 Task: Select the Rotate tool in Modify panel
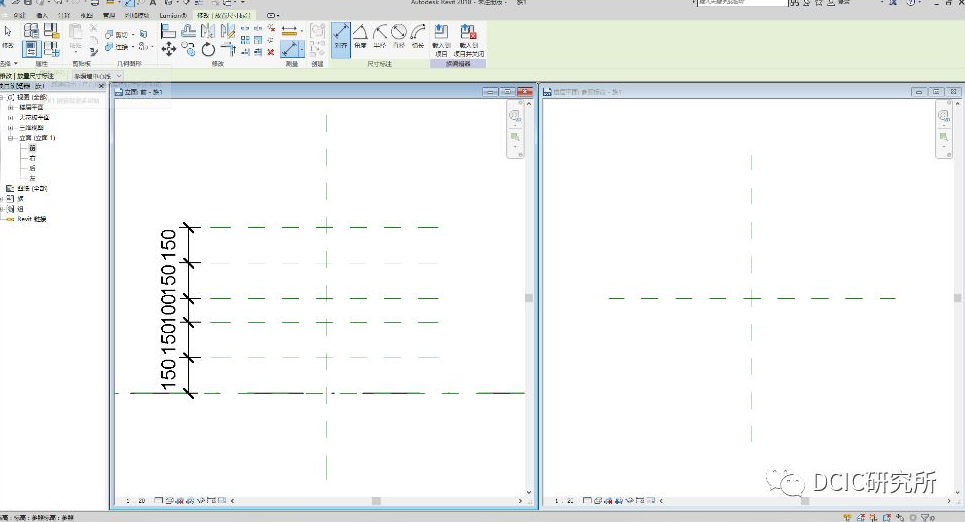(208, 49)
